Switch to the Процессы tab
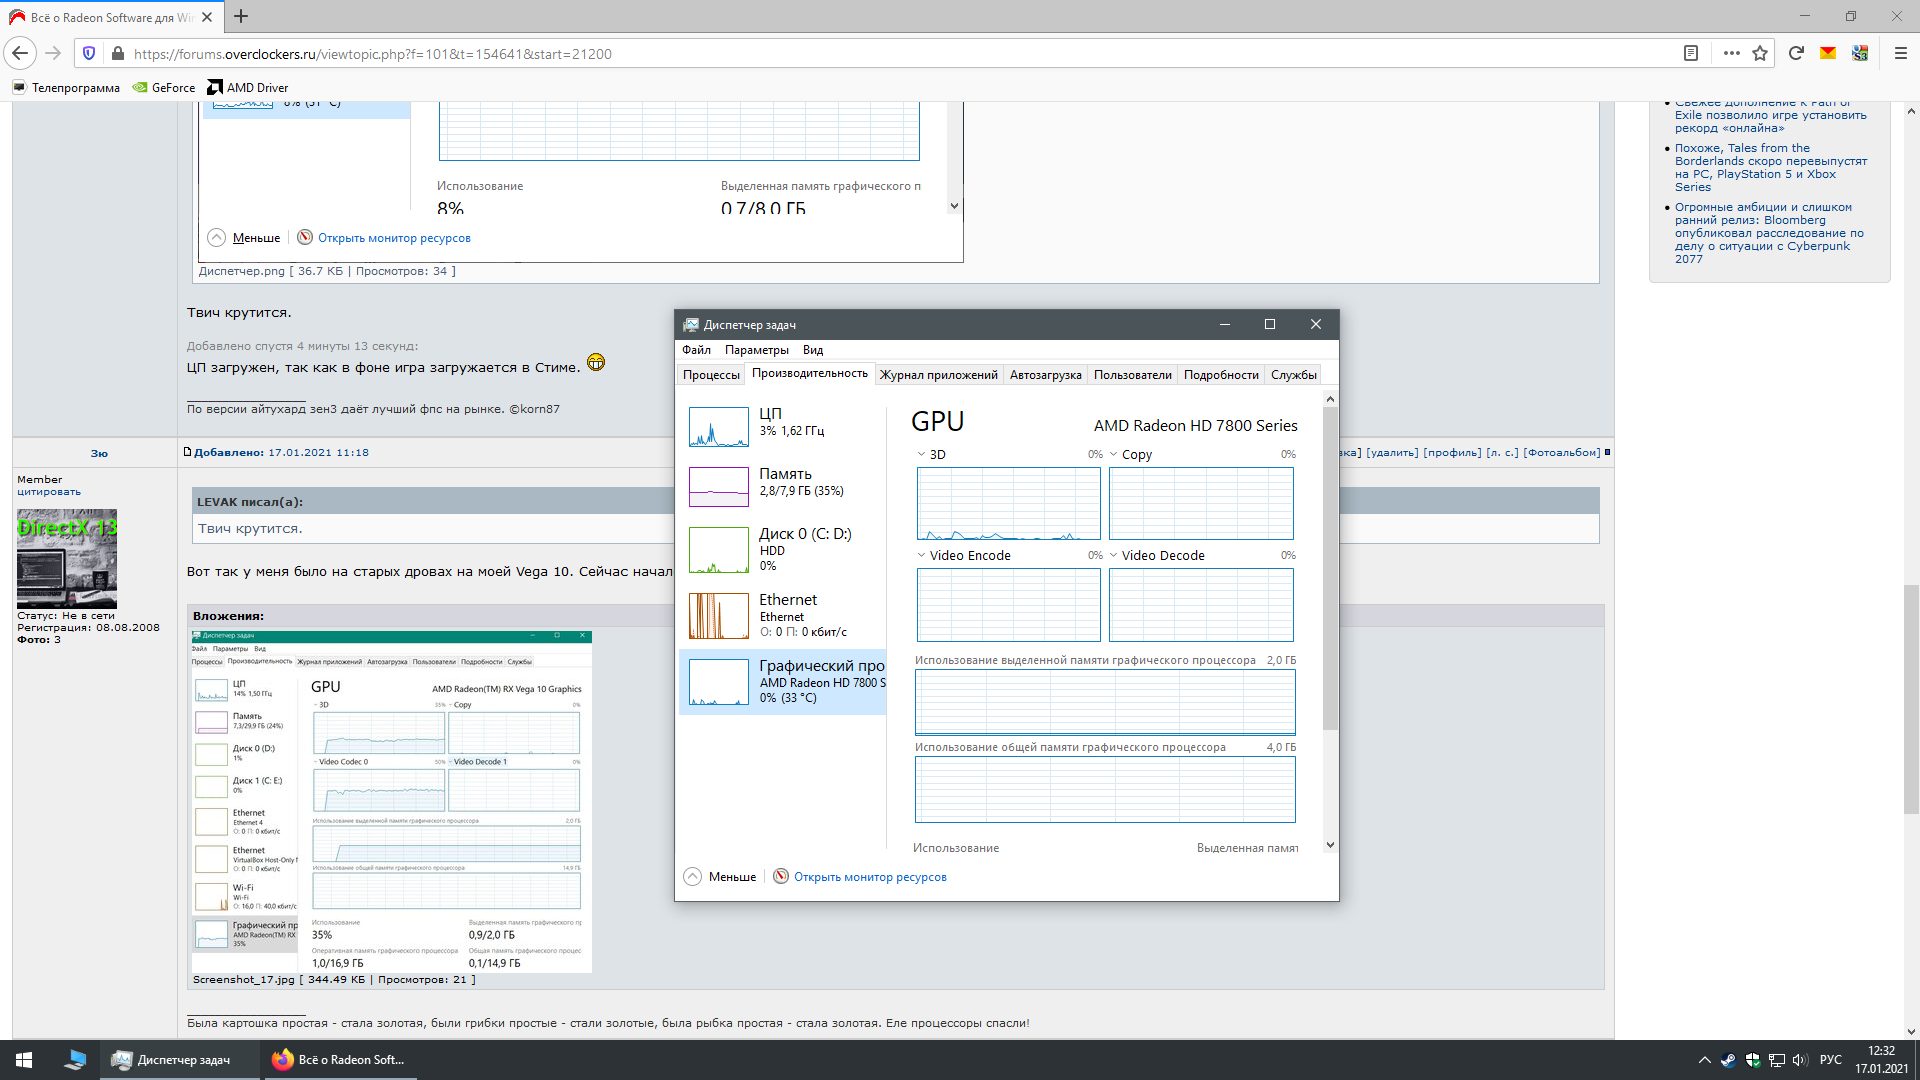 coord(711,375)
